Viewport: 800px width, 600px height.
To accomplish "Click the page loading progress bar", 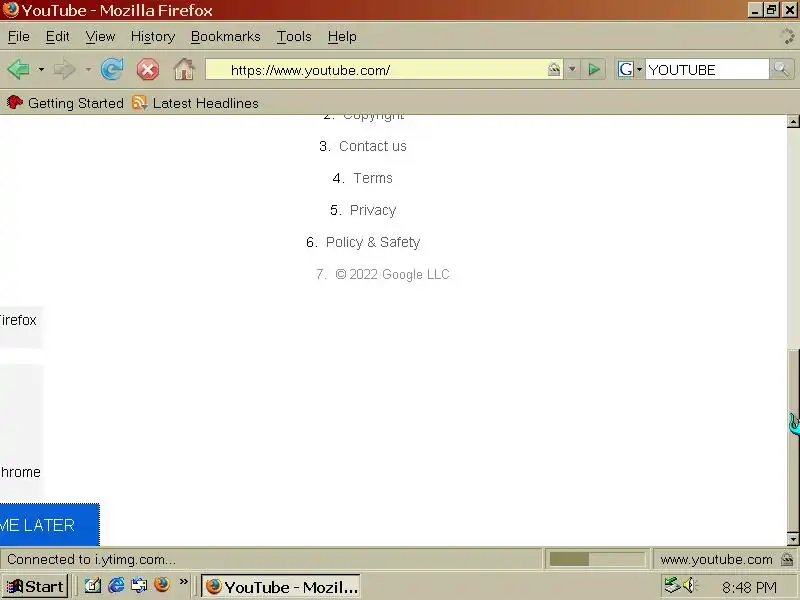I will 597,559.
